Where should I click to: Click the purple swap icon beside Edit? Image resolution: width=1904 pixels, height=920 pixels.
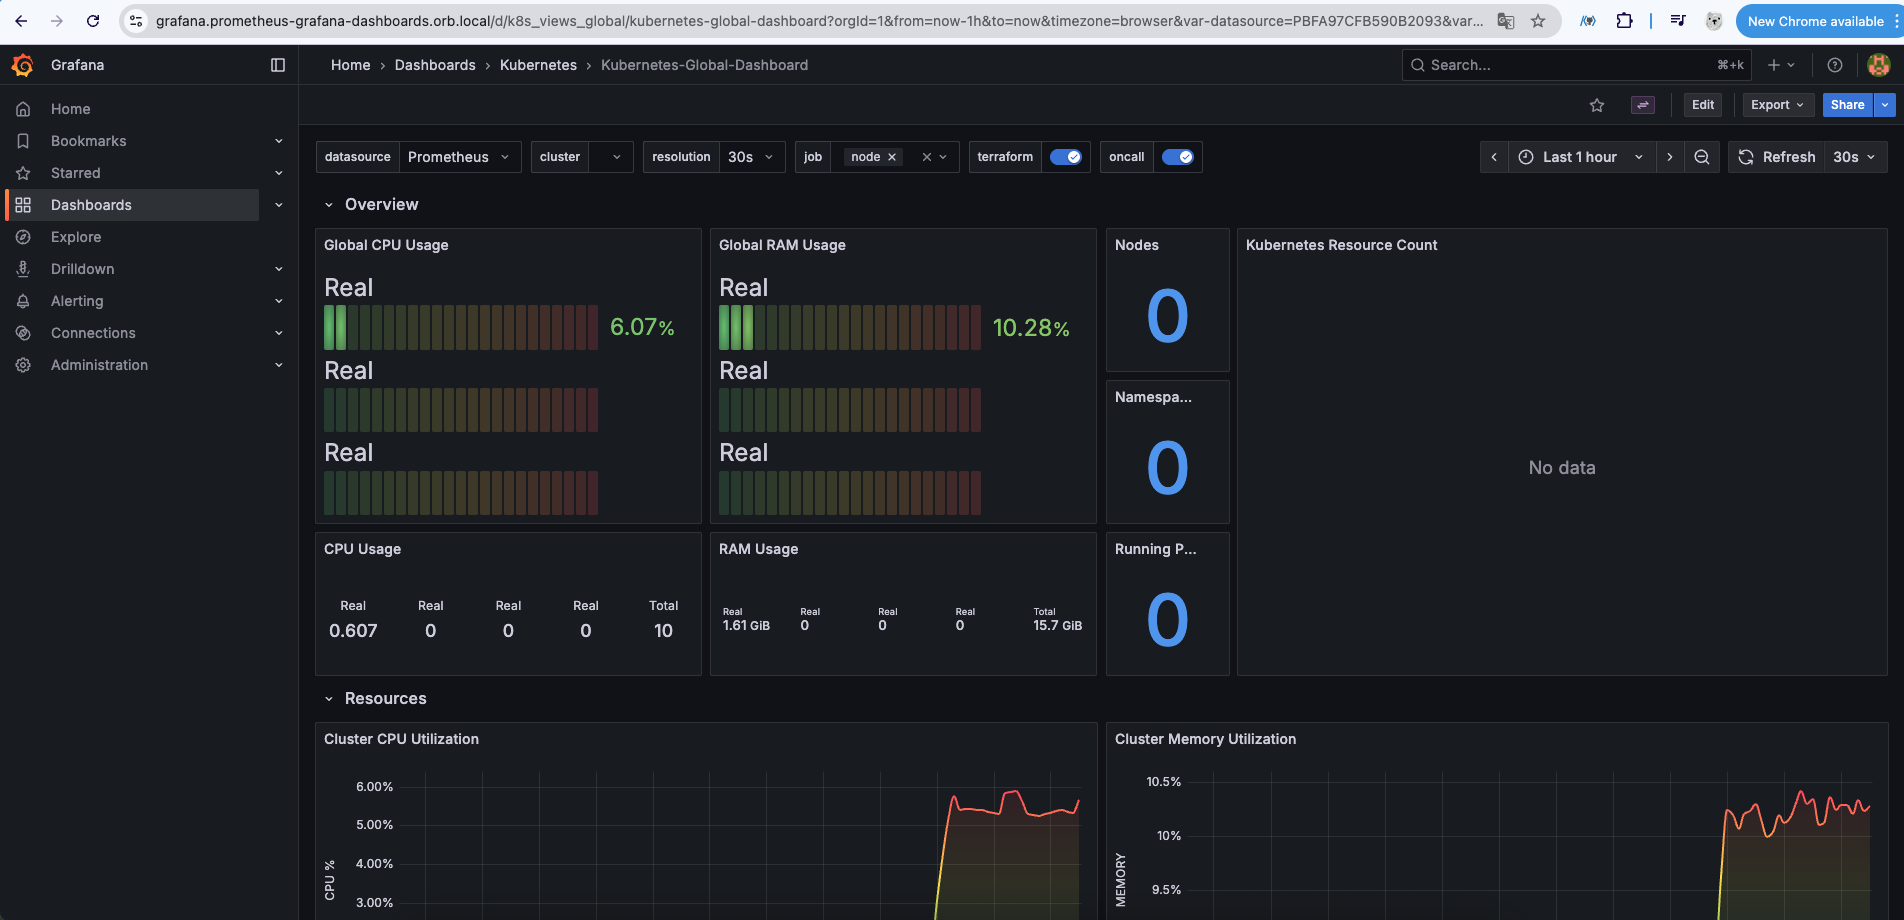[x=1643, y=105]
